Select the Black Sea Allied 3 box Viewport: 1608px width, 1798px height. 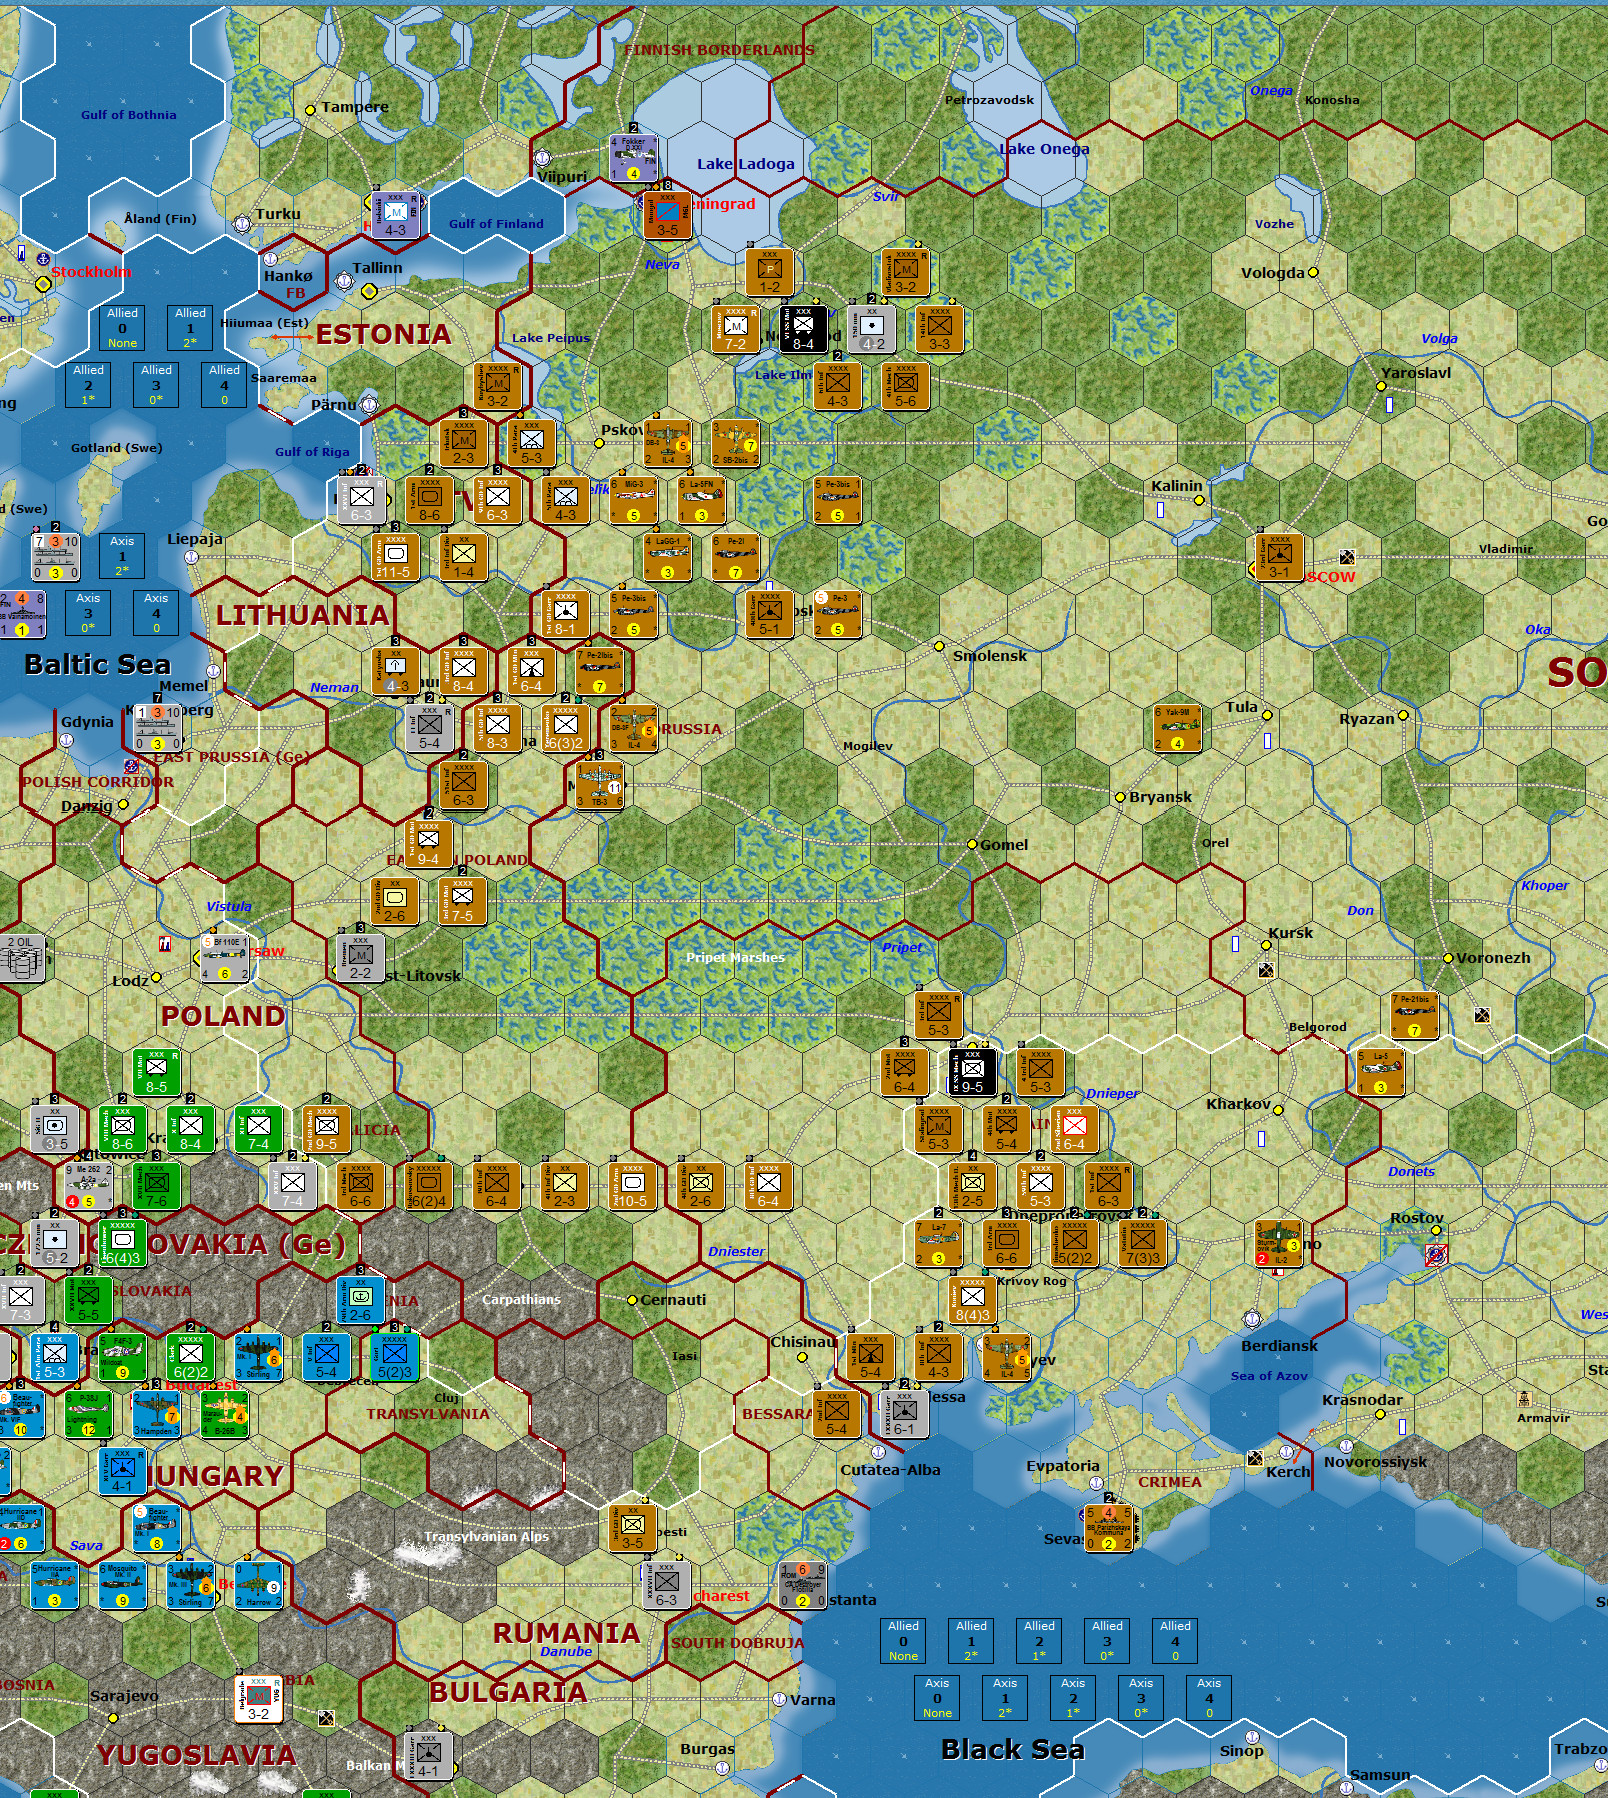pyautogui.click(x=1107, y=1641)
